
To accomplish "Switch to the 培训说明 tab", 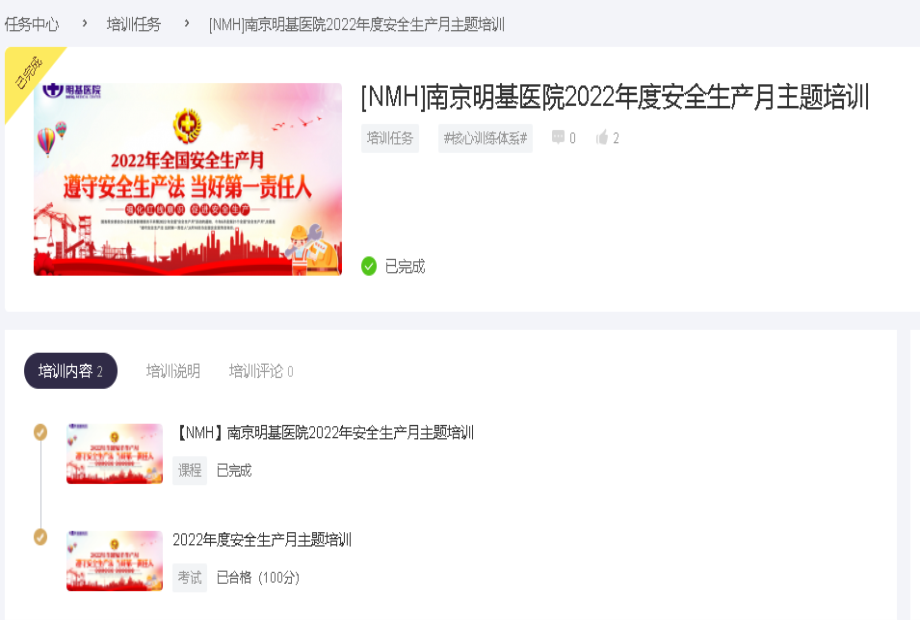I will pos(173,371).
